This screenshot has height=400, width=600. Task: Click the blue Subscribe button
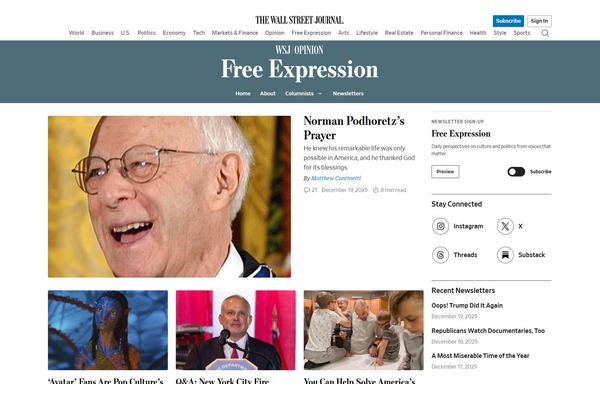tap(508, 21)
